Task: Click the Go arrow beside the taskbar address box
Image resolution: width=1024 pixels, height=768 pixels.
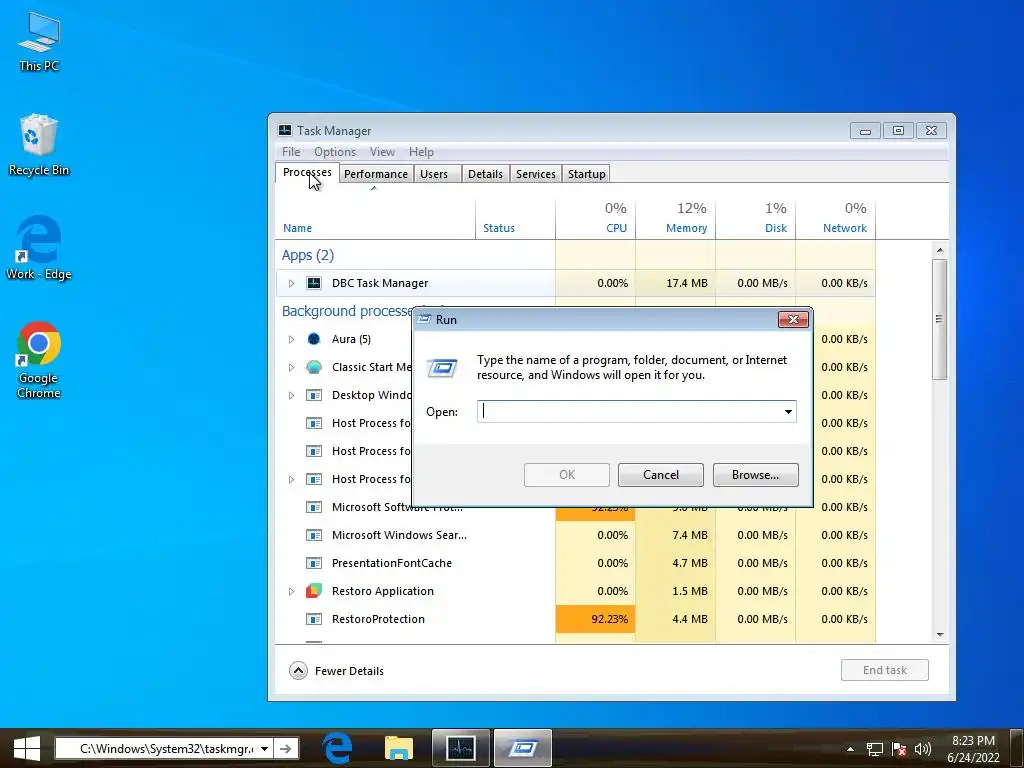Action: tap(285, 748)
